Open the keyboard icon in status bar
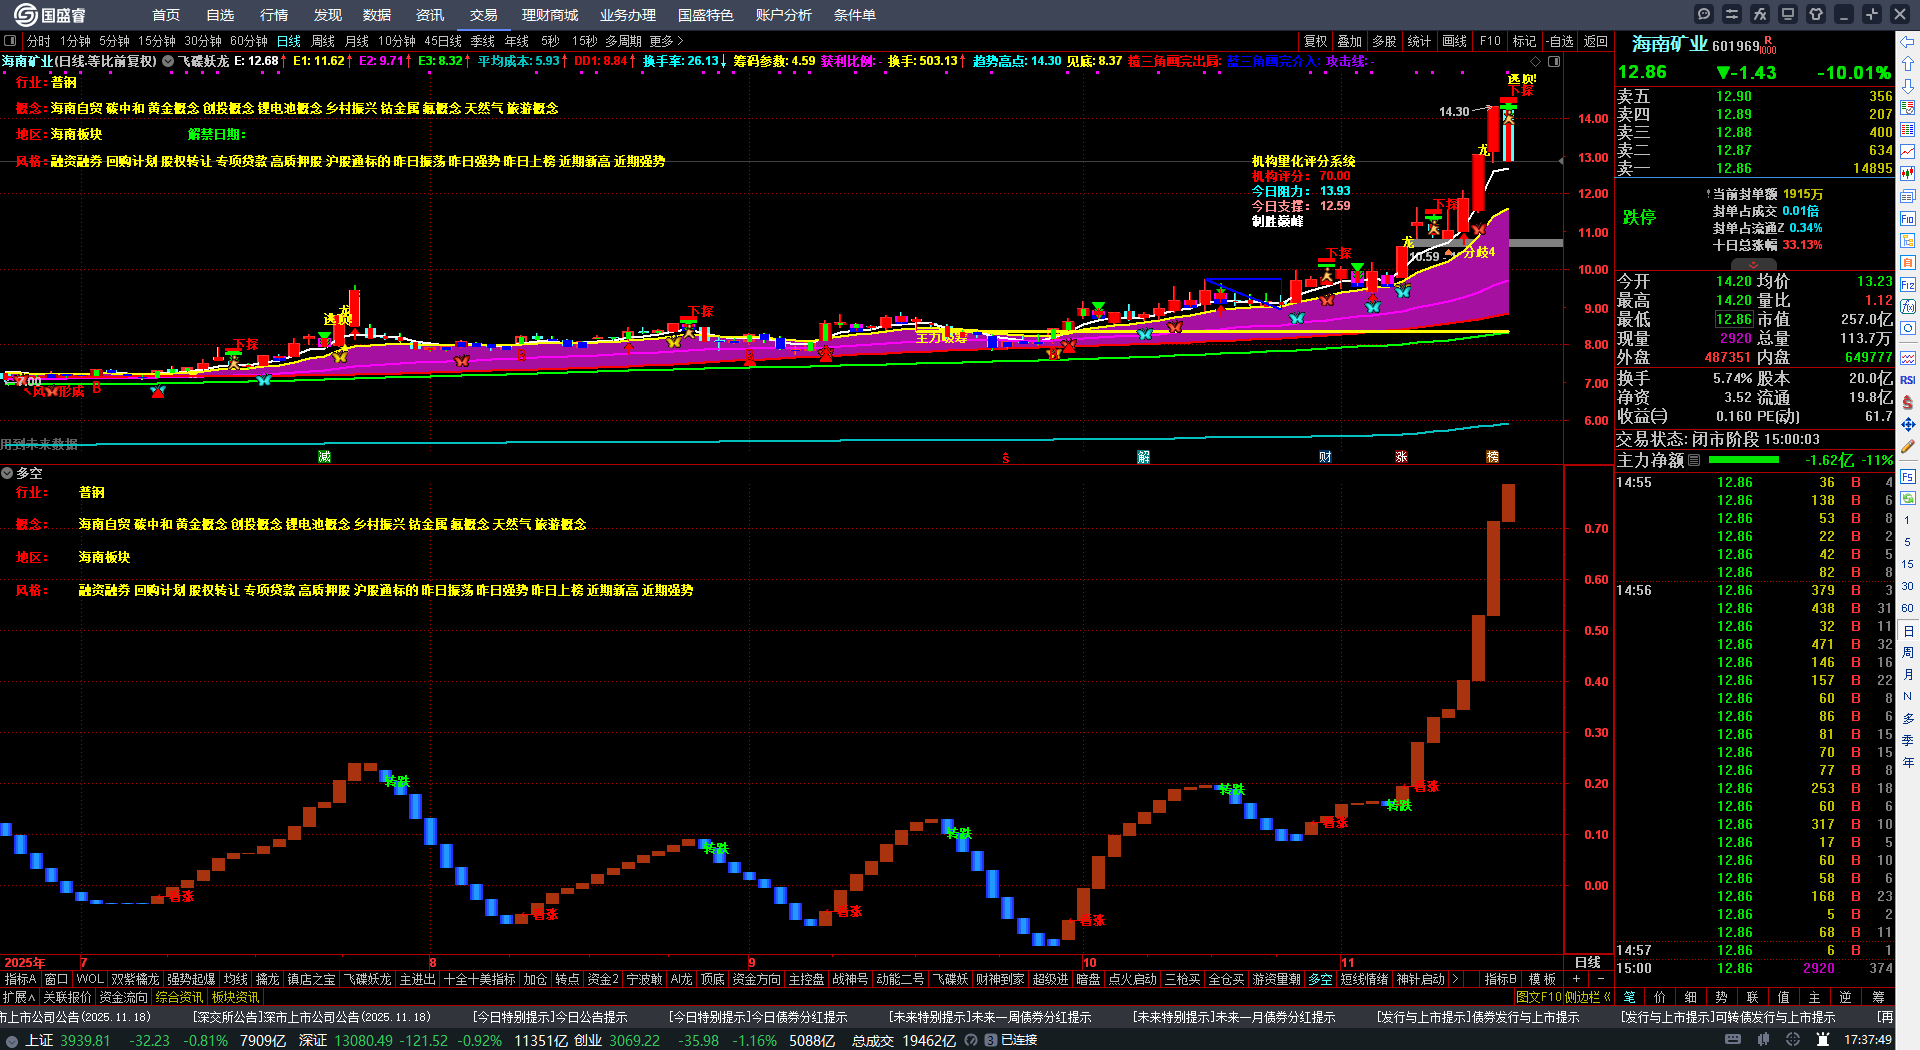Viewport: 1920px width, 1050px height. click(1733, 1040)
